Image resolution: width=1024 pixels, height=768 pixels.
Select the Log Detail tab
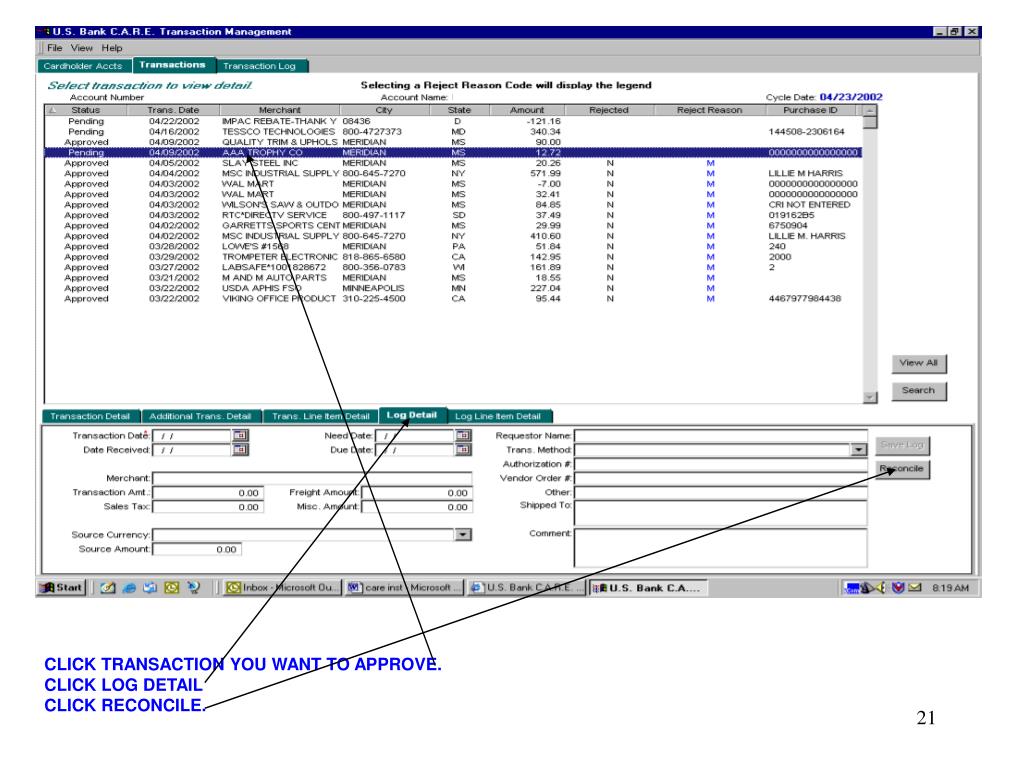tap(411, 415)
